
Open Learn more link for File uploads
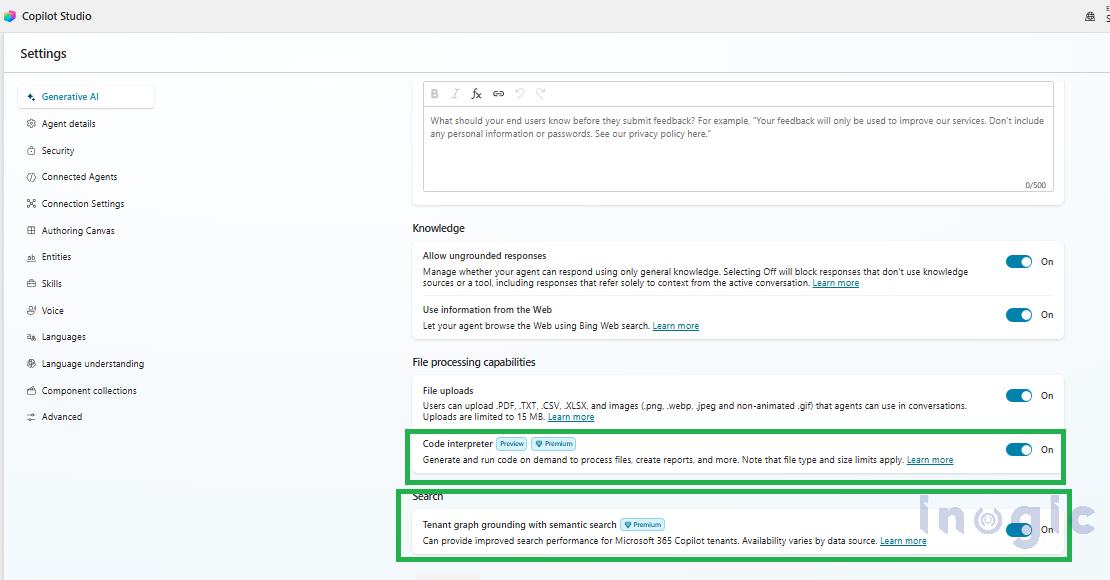(x=571, y=417)
